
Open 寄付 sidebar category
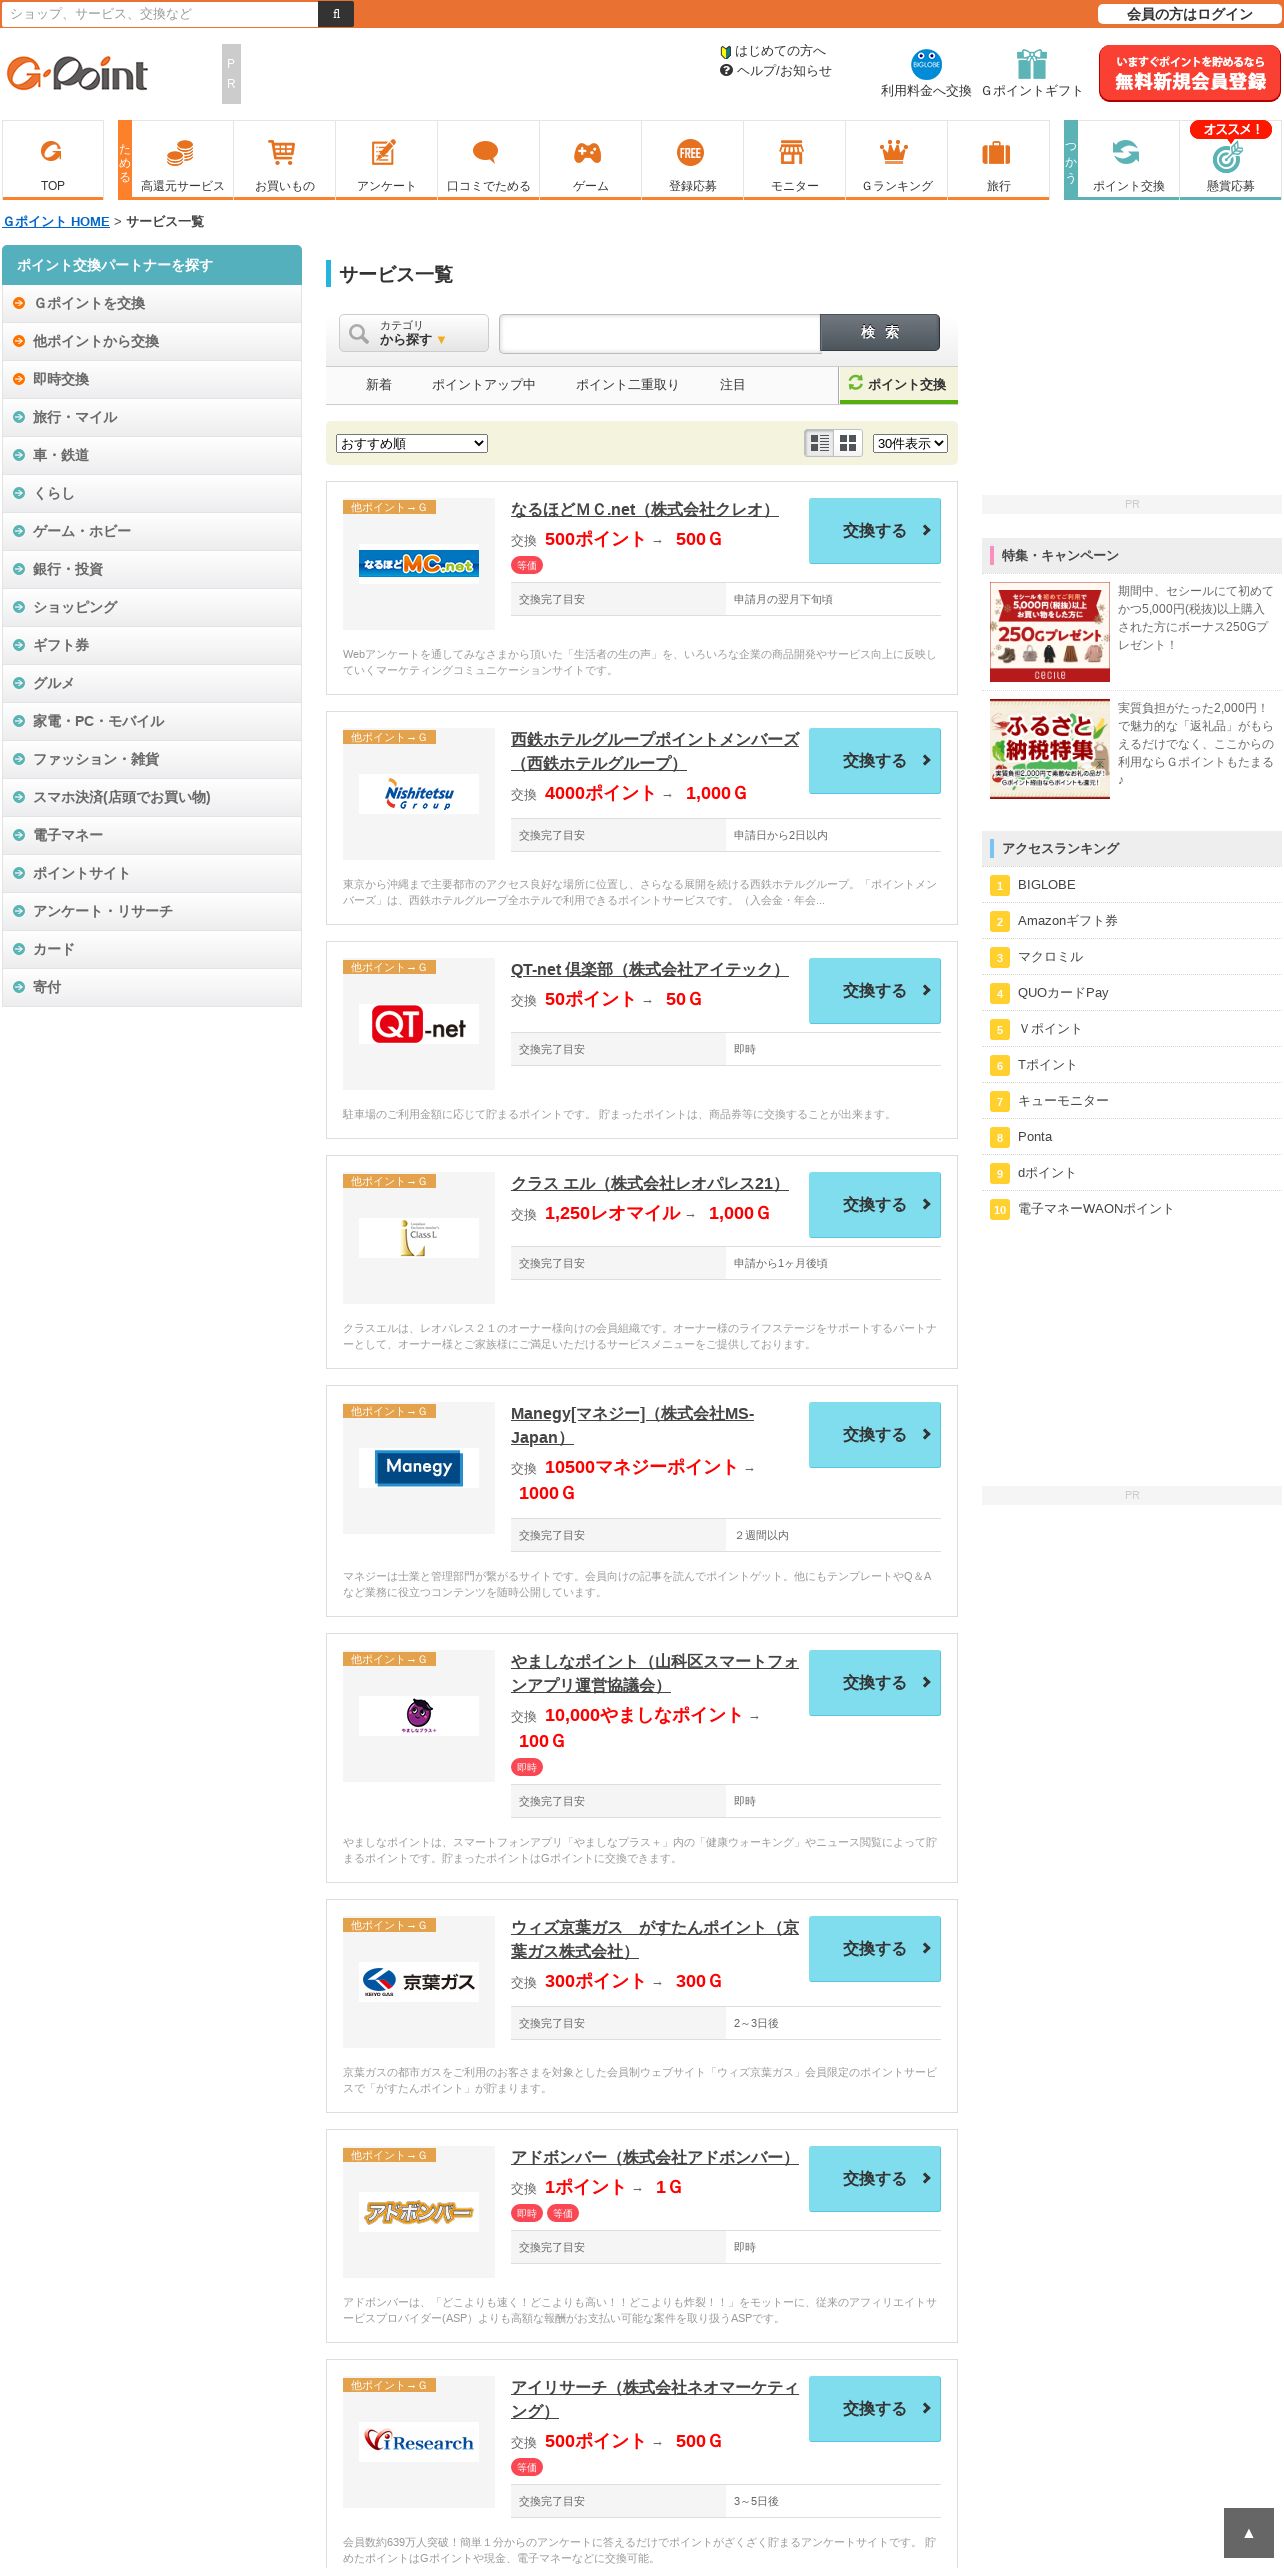click(152, 987)
